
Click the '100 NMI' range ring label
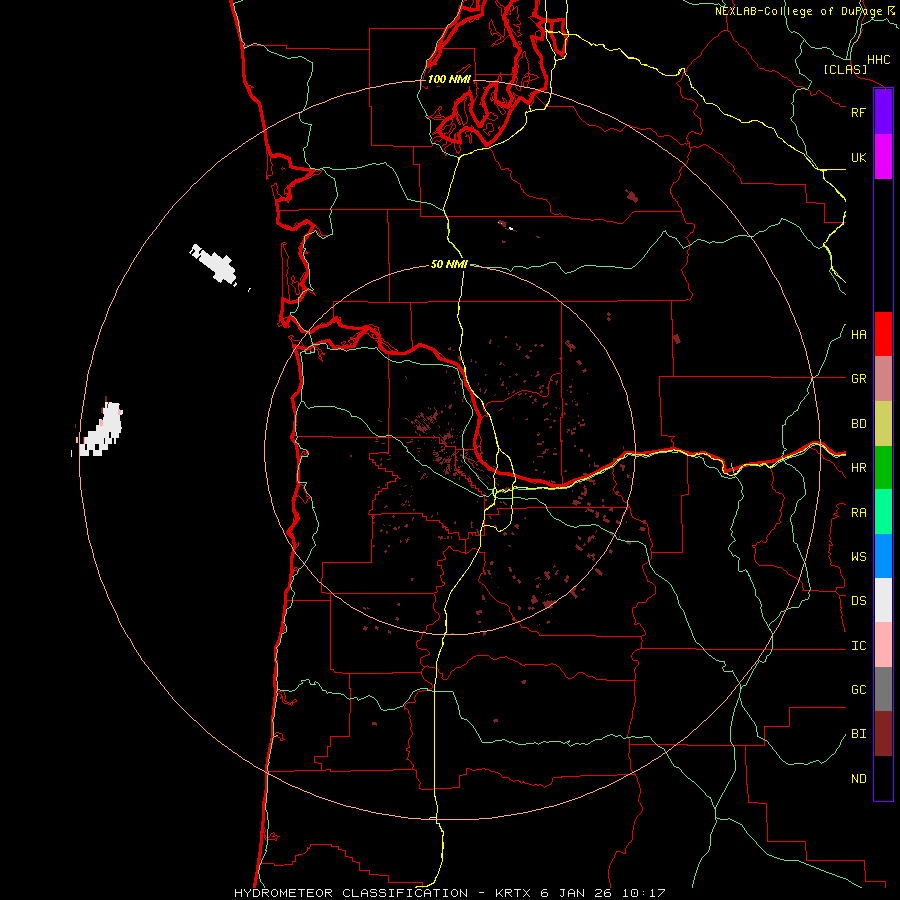click(x=449, y=79)
